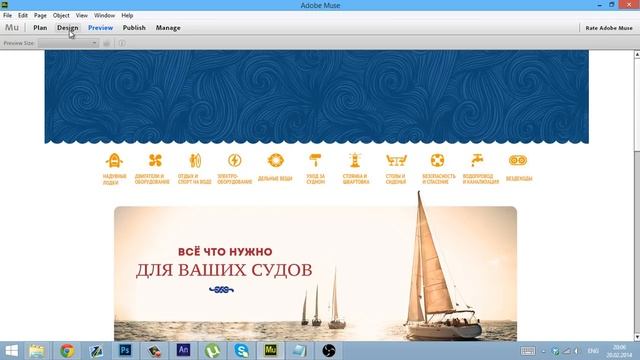Click the Mu application logo
Viewport: 640px width, 360px height.
point(12,27)
